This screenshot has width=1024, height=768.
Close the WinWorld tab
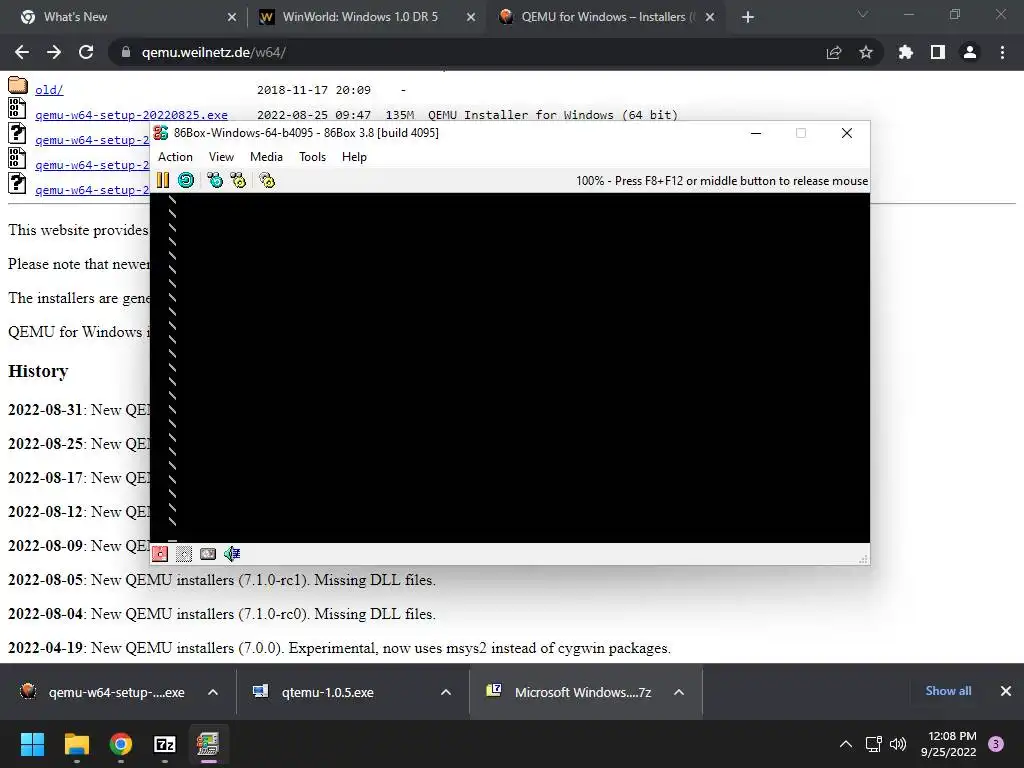(471, 17)
